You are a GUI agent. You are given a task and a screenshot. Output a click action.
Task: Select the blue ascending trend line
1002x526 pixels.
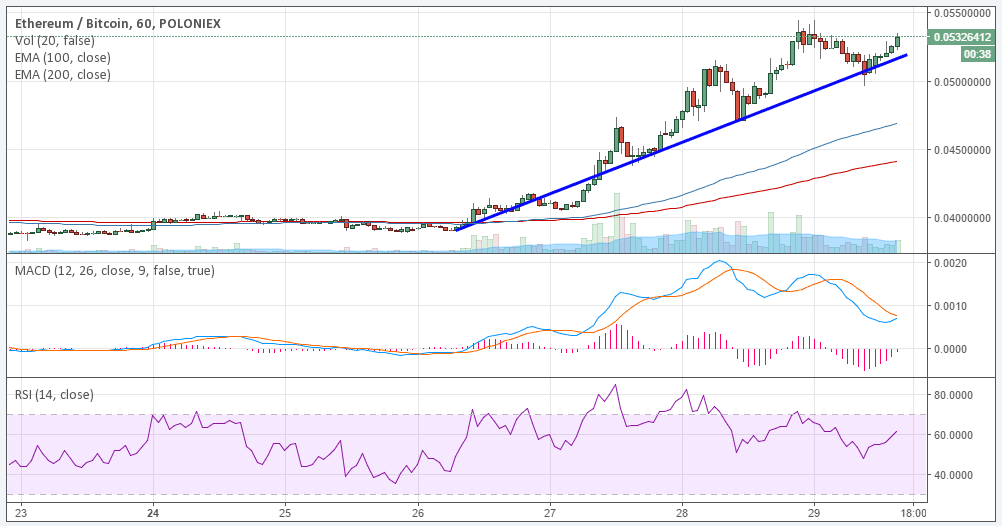click(x=681, y=142)
